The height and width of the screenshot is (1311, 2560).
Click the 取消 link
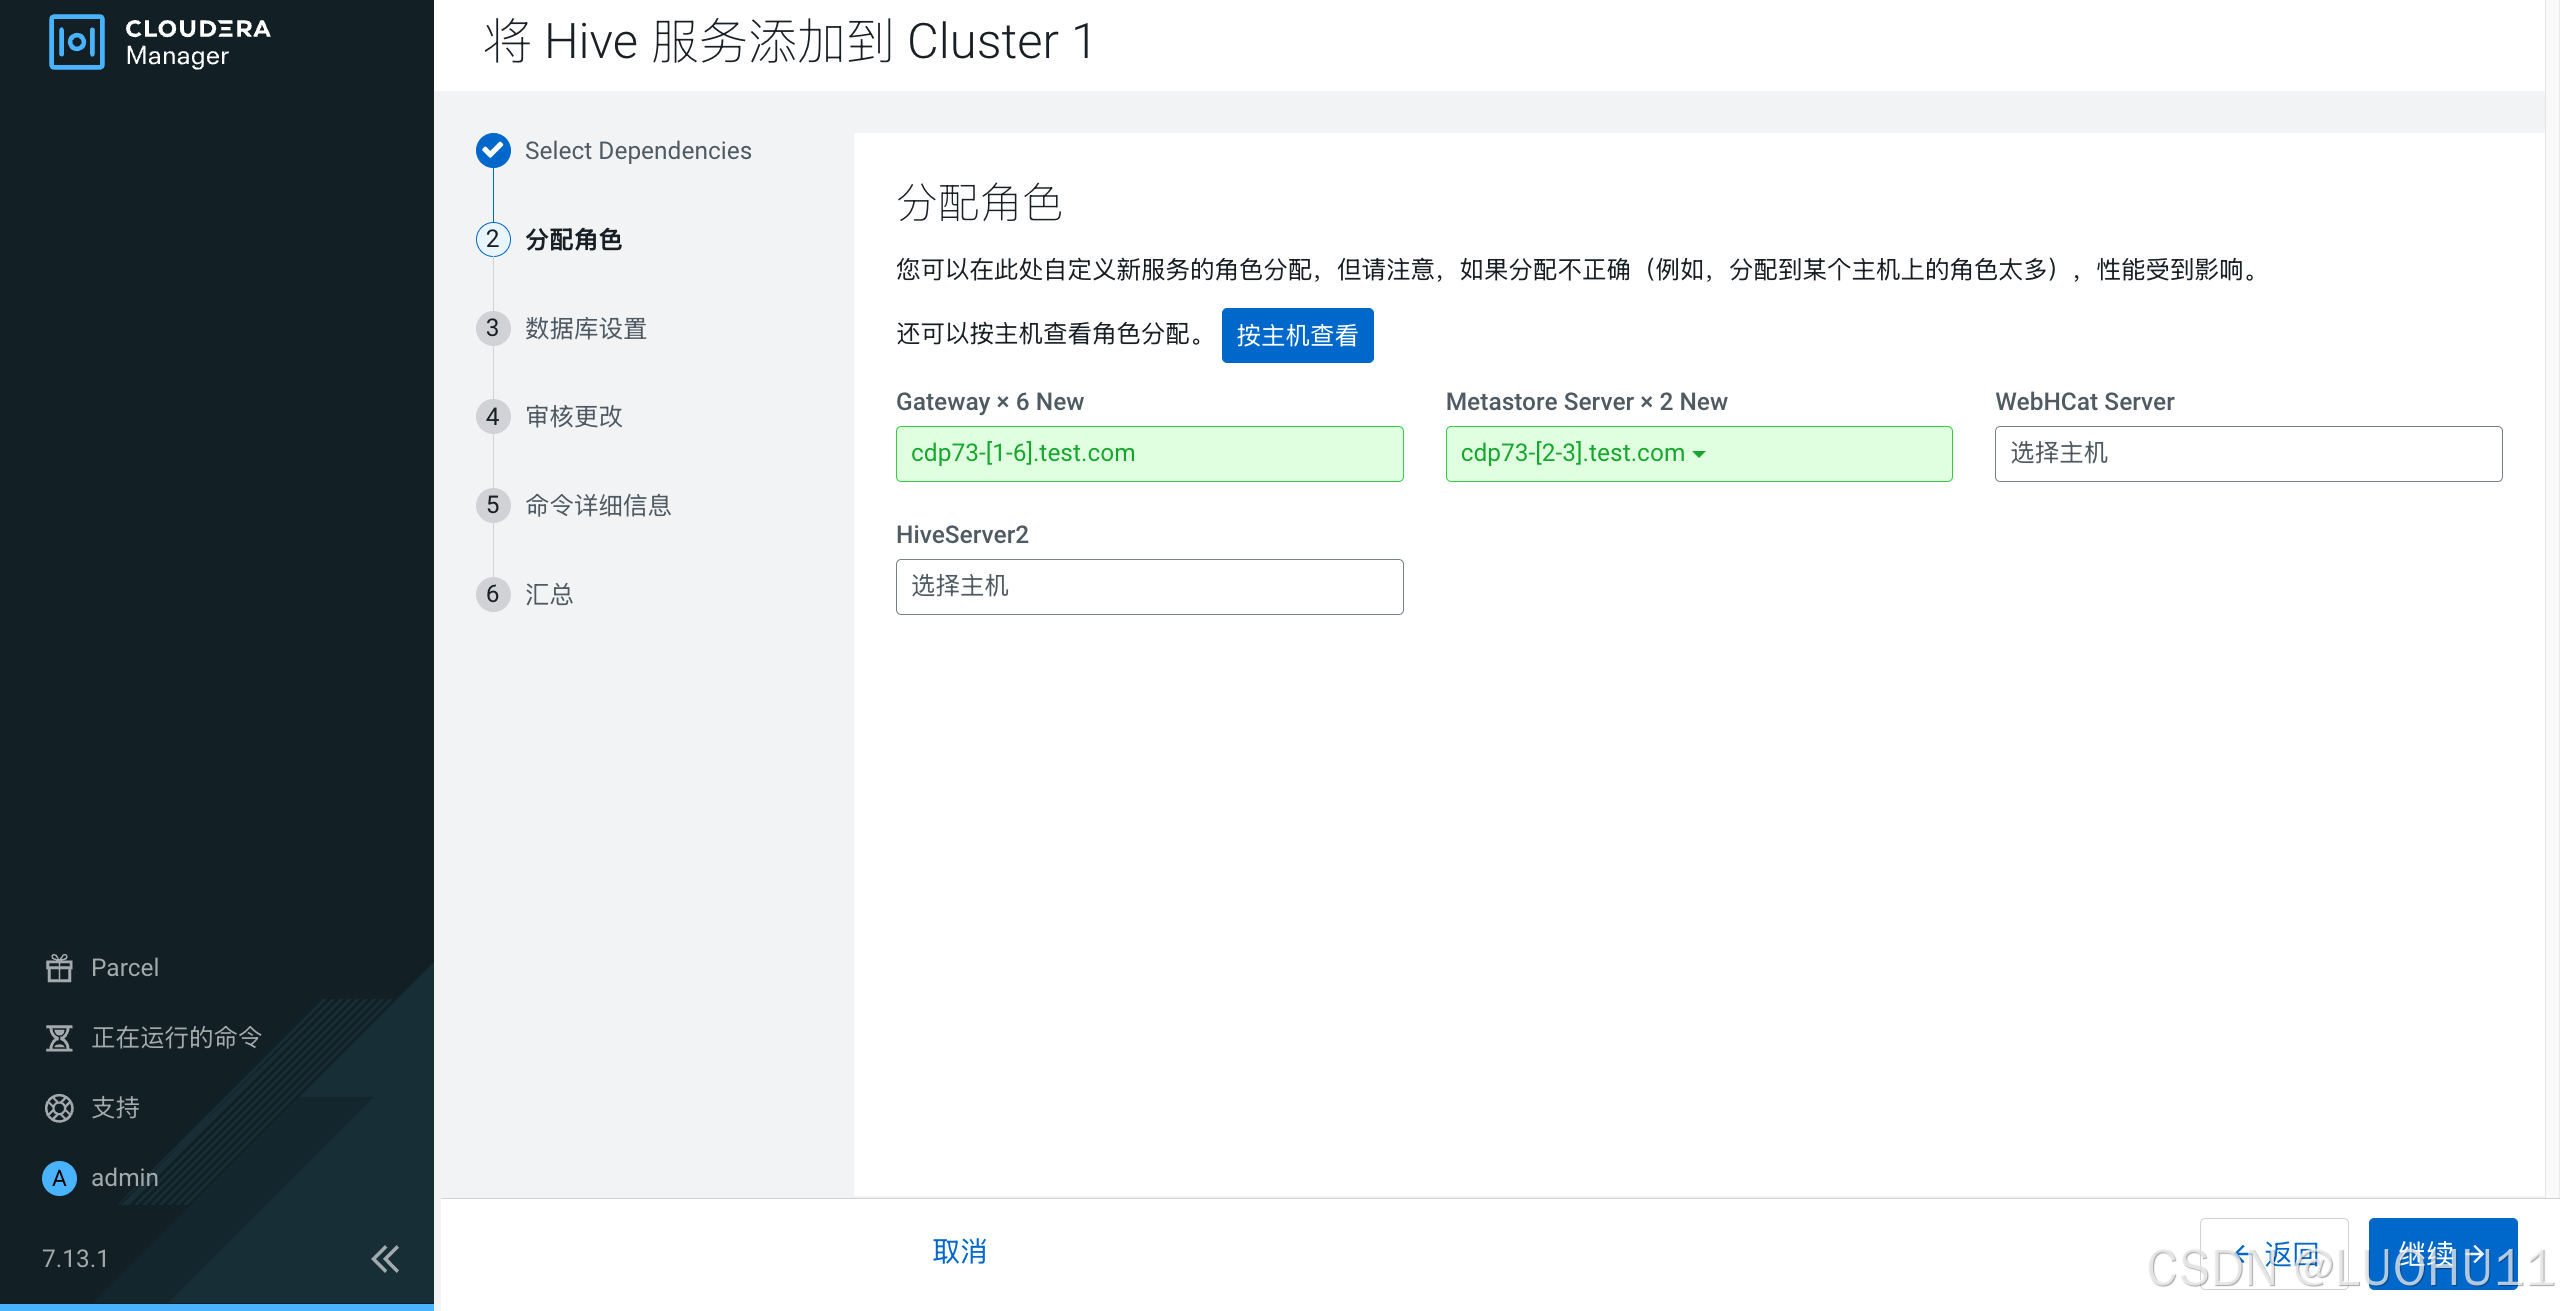[x=959, y=1251]
